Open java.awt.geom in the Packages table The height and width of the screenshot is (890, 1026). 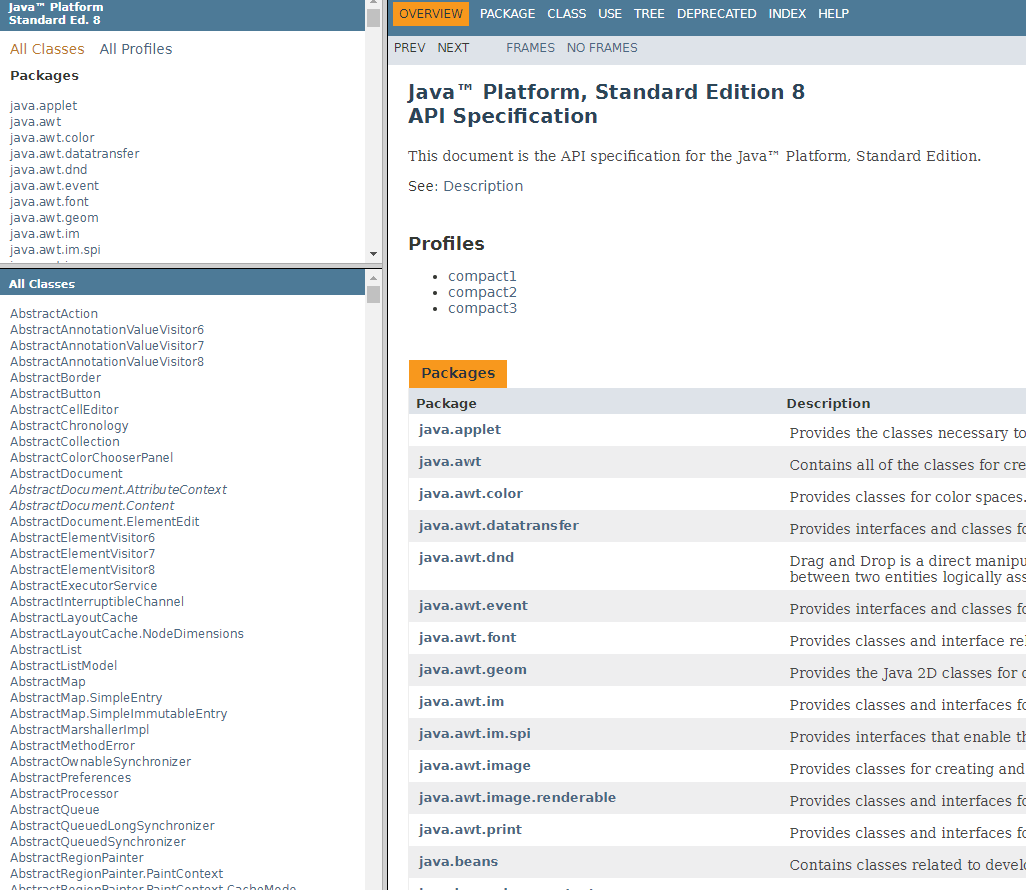coord(472,670)
